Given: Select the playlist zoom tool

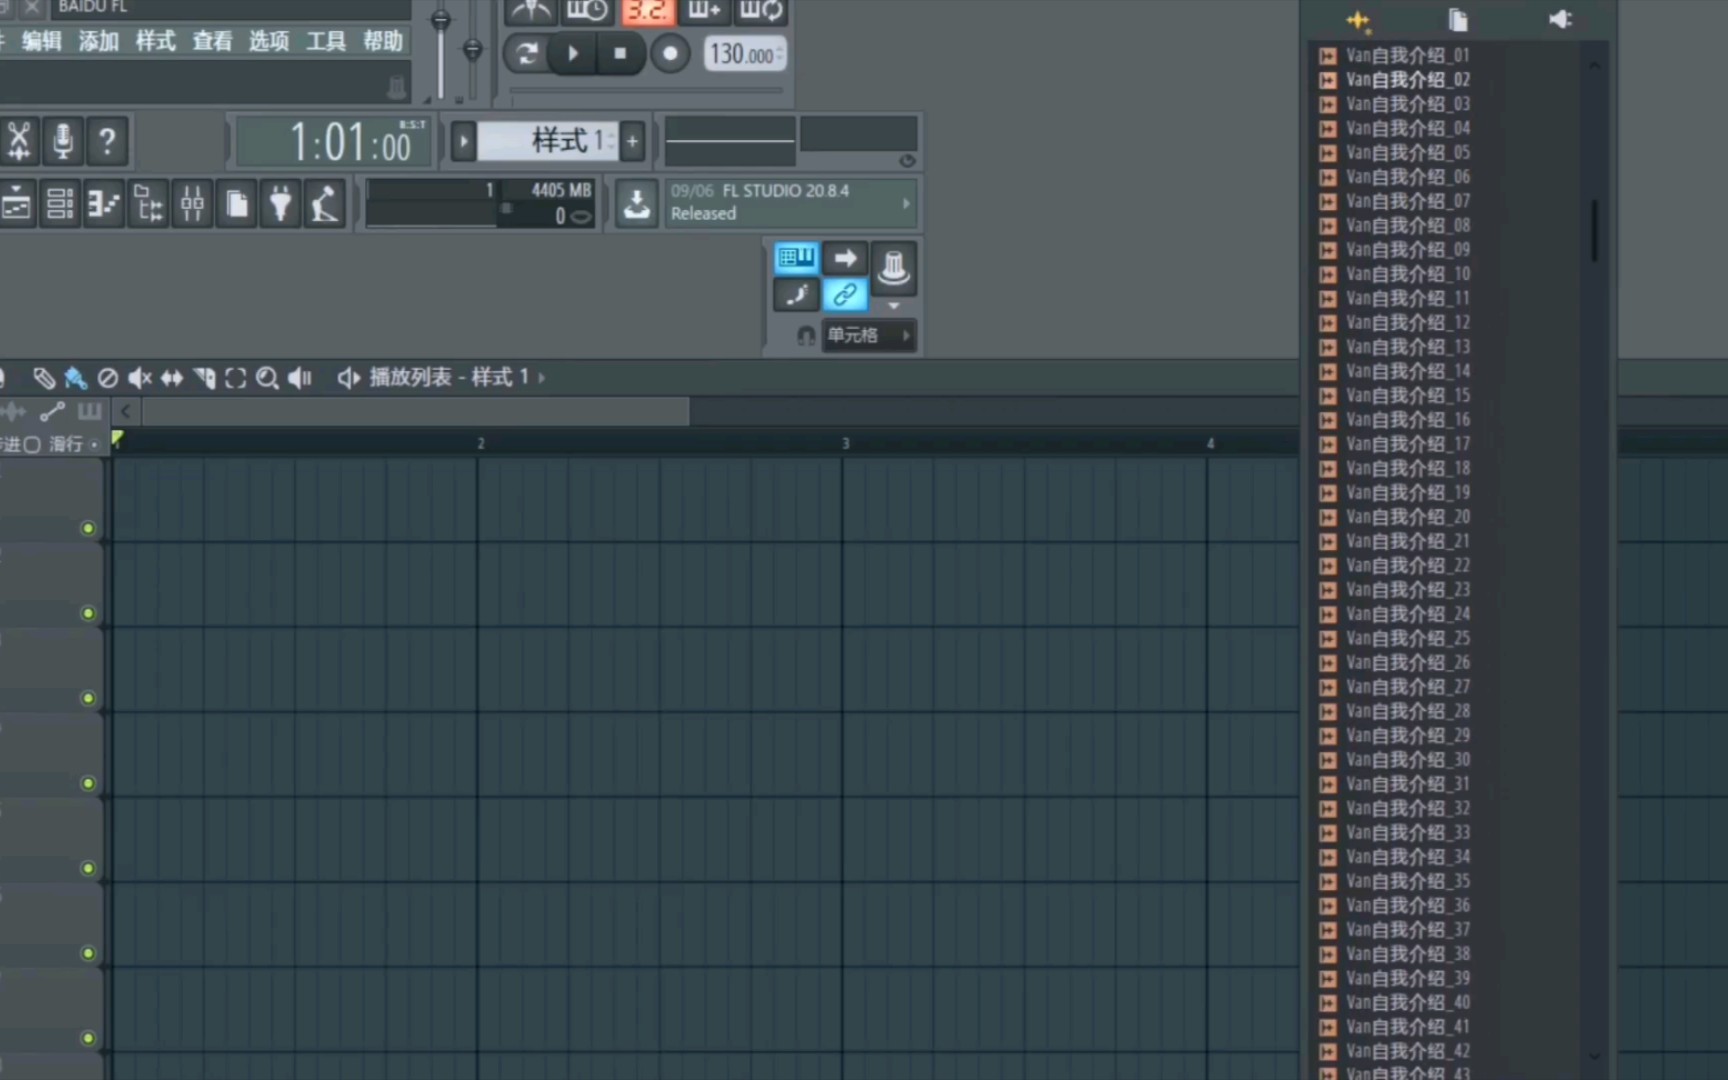Looking at the screenshot, I should coord(267,378).
